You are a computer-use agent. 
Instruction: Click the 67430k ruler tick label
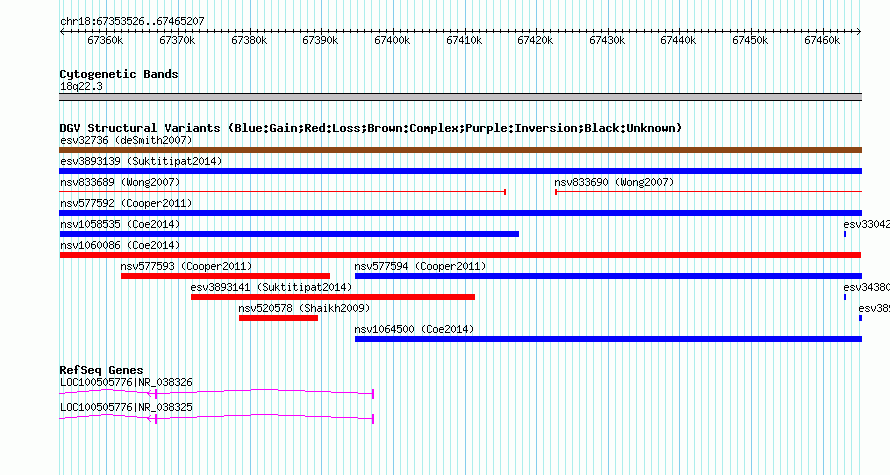(607, 40)
